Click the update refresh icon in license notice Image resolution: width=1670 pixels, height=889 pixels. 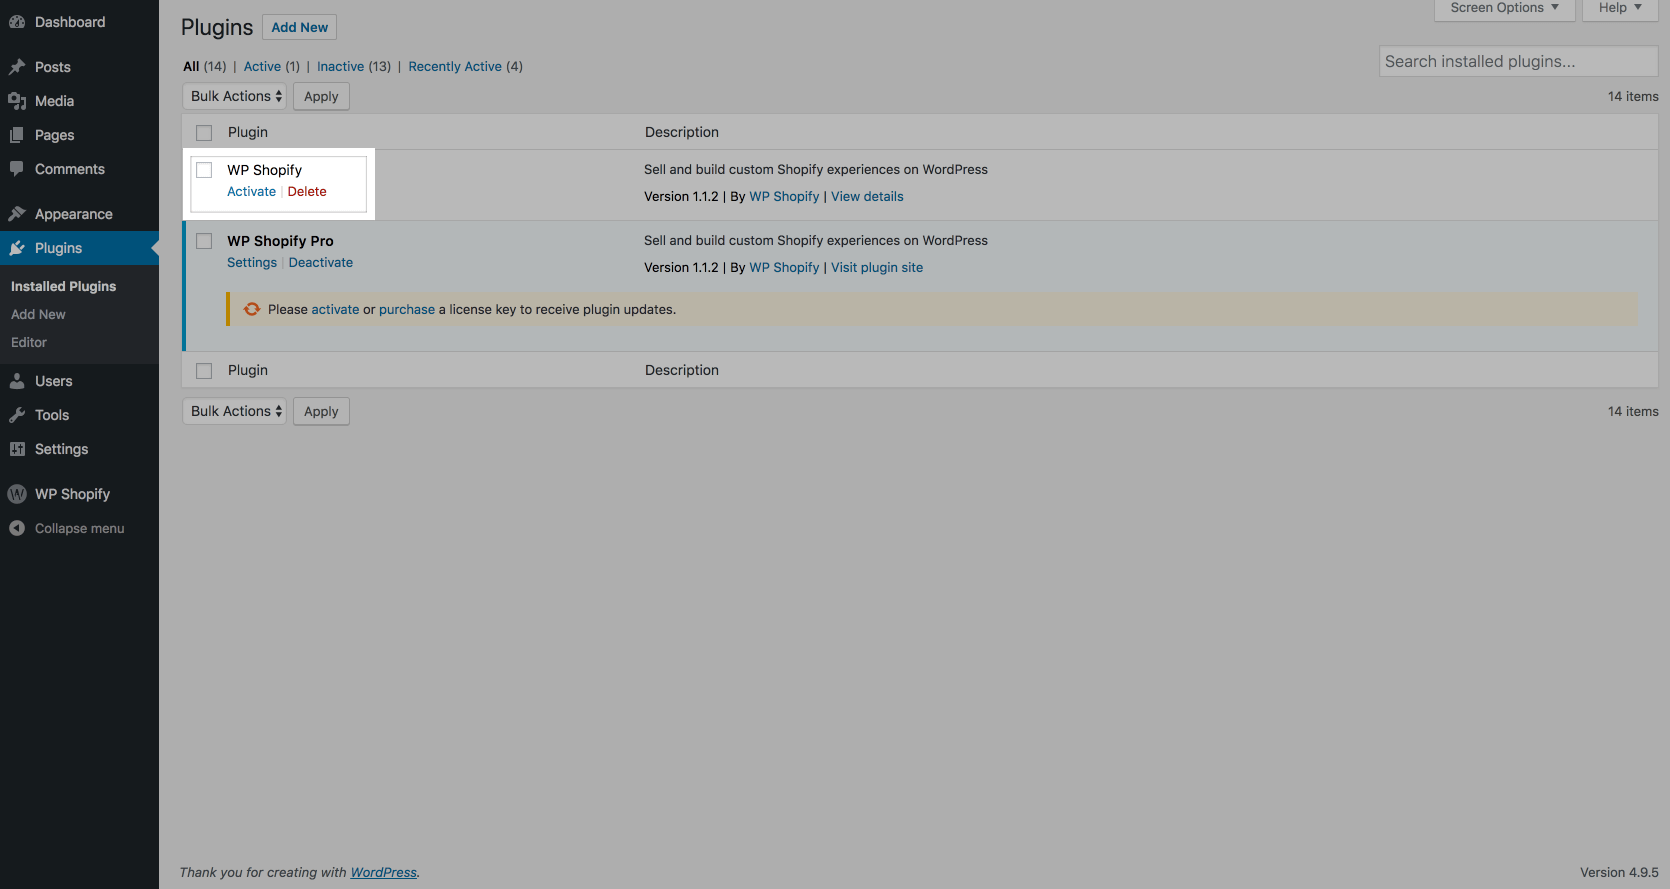tap(252, 309)
